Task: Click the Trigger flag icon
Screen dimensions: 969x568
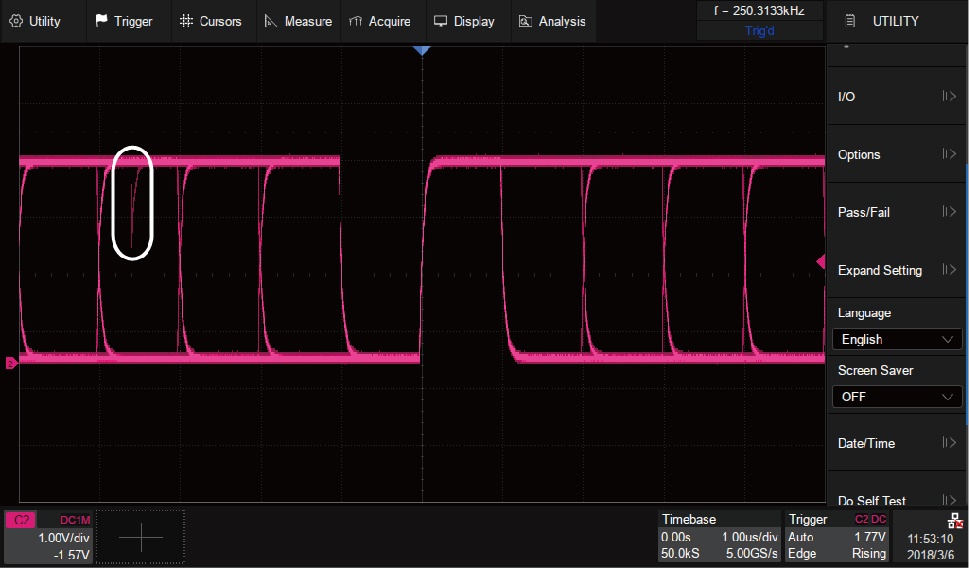Action: (102, 21)
